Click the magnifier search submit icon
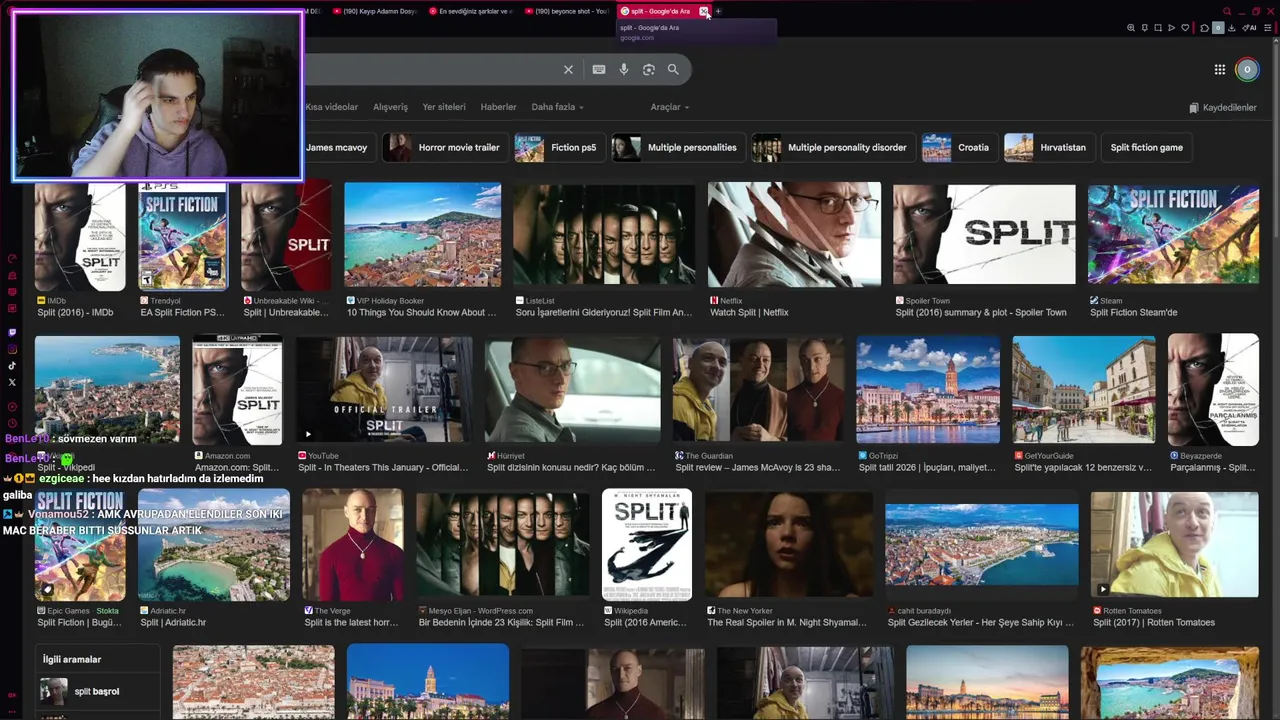 [x=673, y=70]
